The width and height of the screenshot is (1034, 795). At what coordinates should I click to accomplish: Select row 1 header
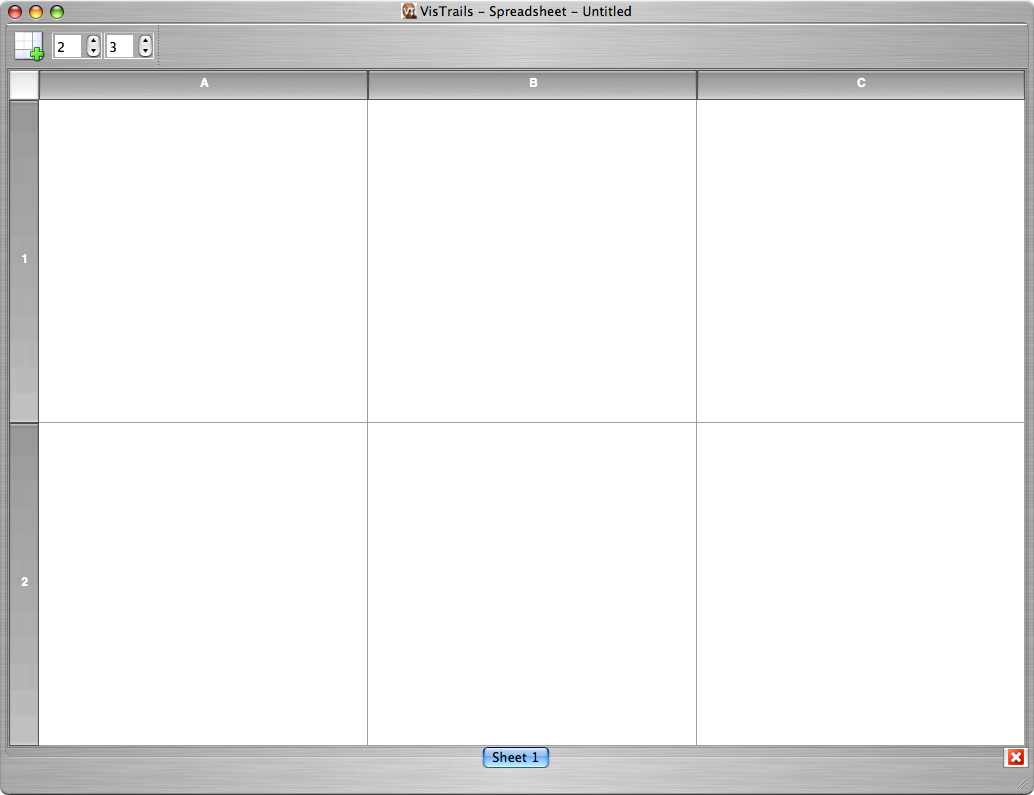[24, 260]
